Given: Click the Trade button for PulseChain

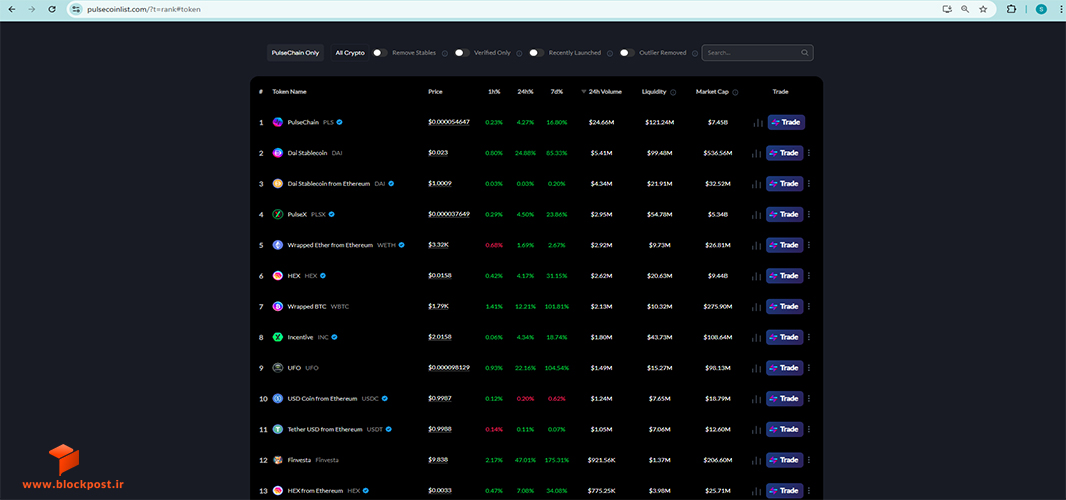Looking at the screenshot, I should (787, 122).
